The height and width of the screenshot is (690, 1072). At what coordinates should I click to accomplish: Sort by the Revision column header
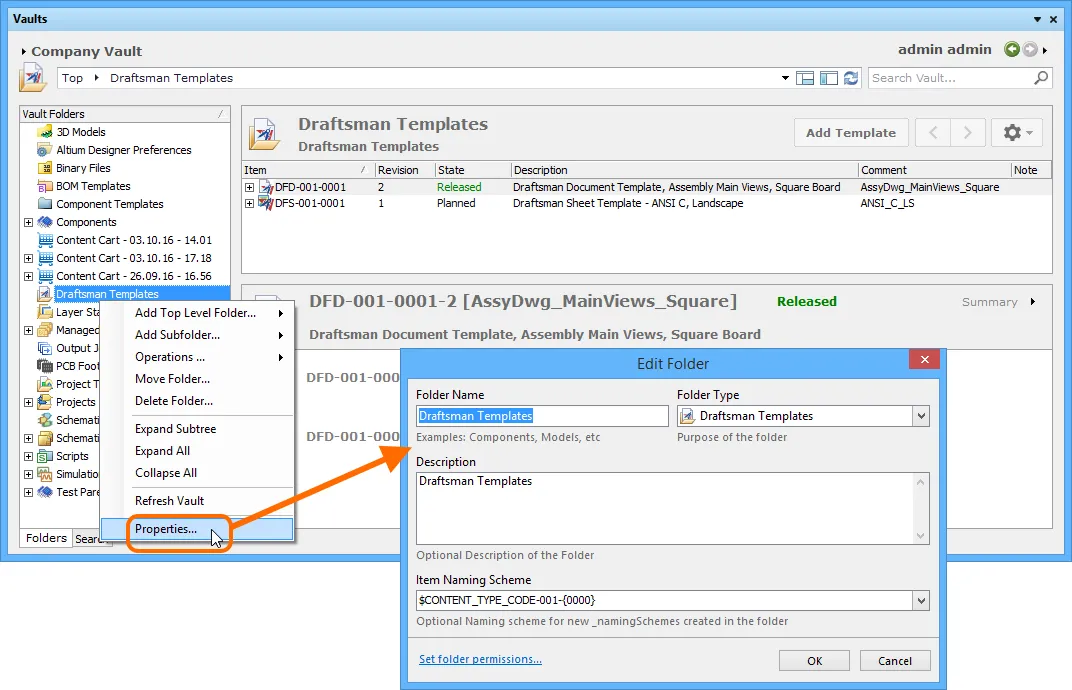tap(405, 170)
